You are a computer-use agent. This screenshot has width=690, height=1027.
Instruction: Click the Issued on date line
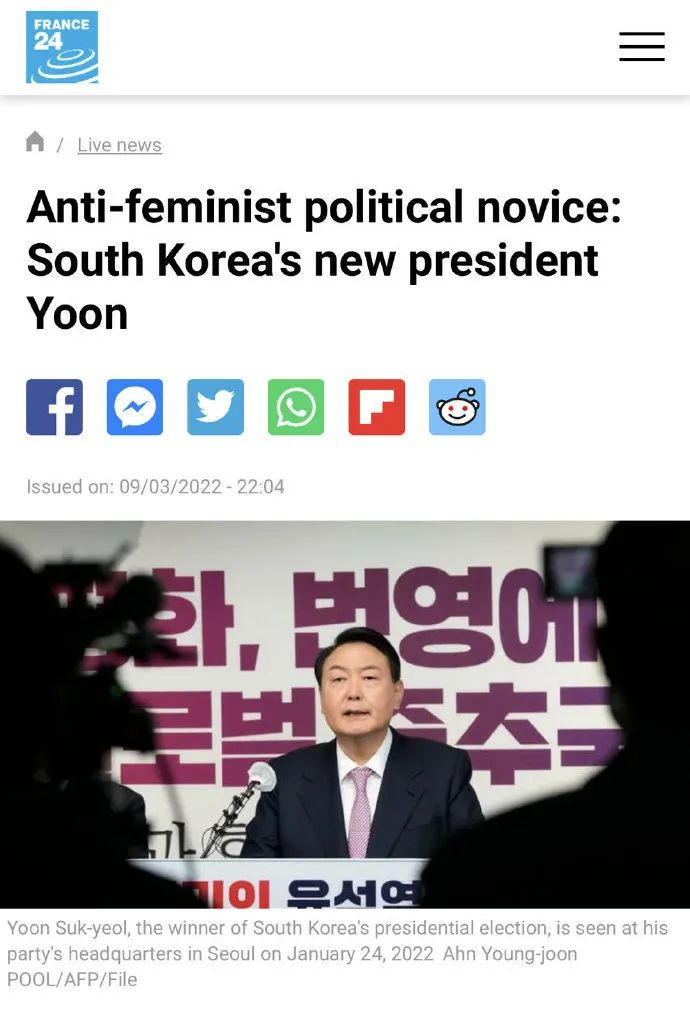tap(155, 487)
